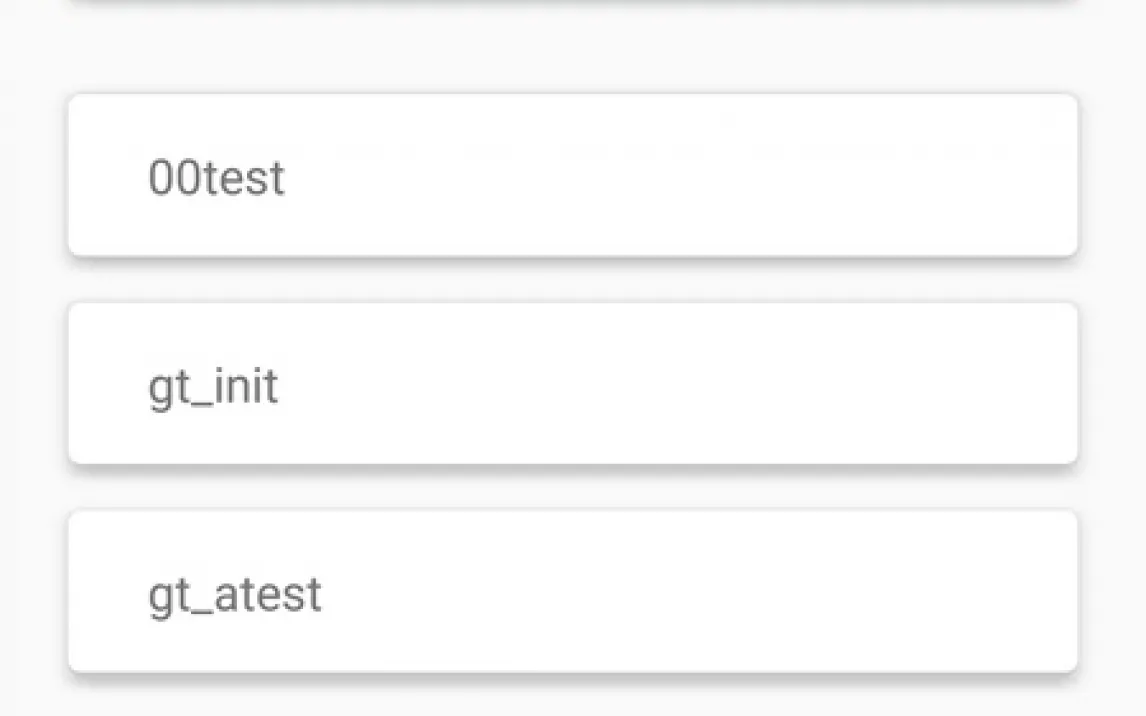Viewport: 1146px width, 716px height.
Task: Click the gray background below gt_atest card
Action: click(x=572, y=700)
